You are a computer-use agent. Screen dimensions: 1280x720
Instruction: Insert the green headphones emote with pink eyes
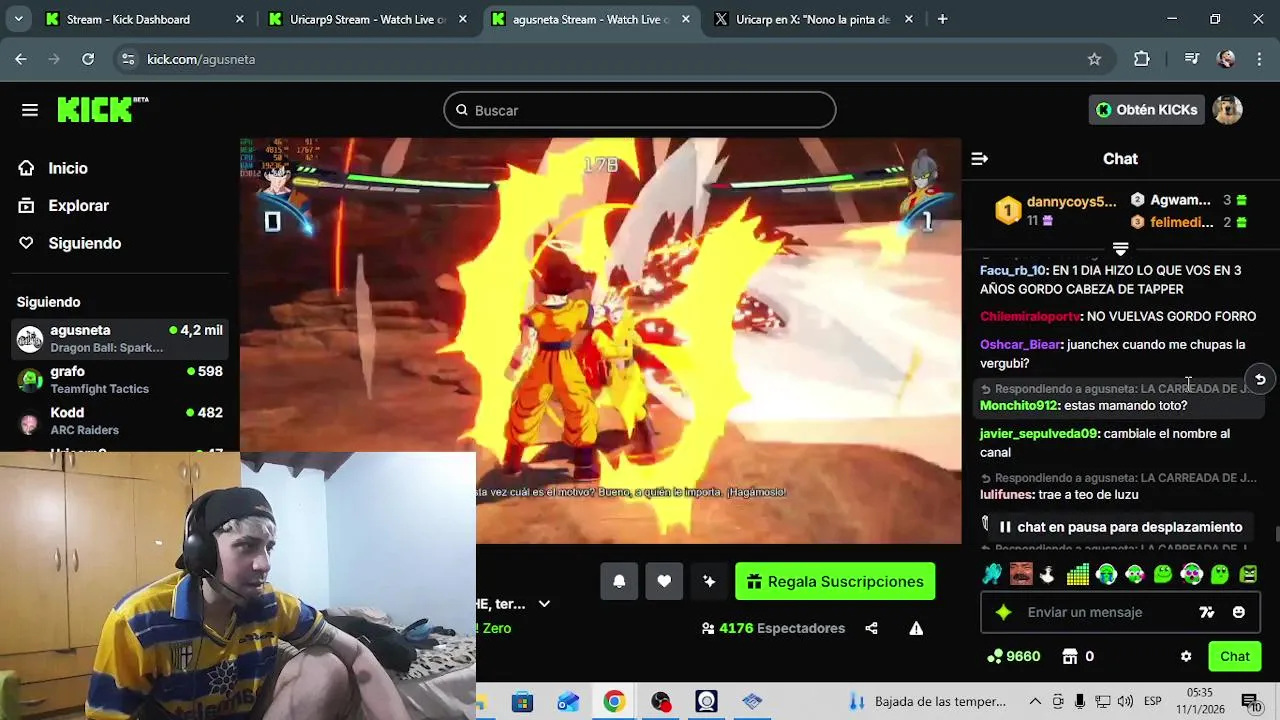1191,574
